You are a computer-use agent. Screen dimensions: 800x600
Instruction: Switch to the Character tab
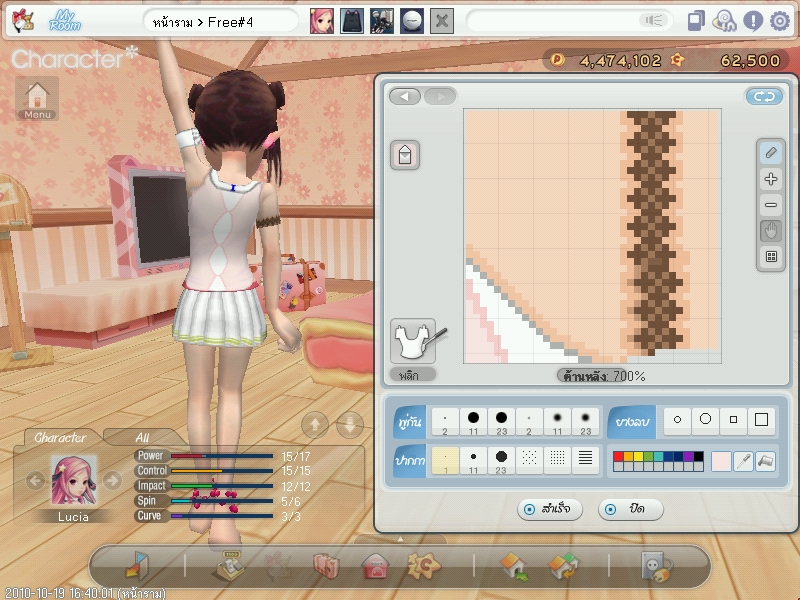60,437
